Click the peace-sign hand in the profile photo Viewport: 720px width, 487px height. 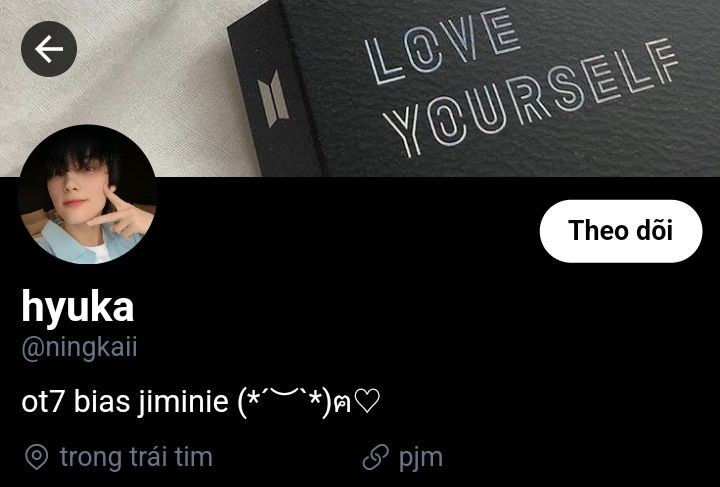(x=119, y=214)
